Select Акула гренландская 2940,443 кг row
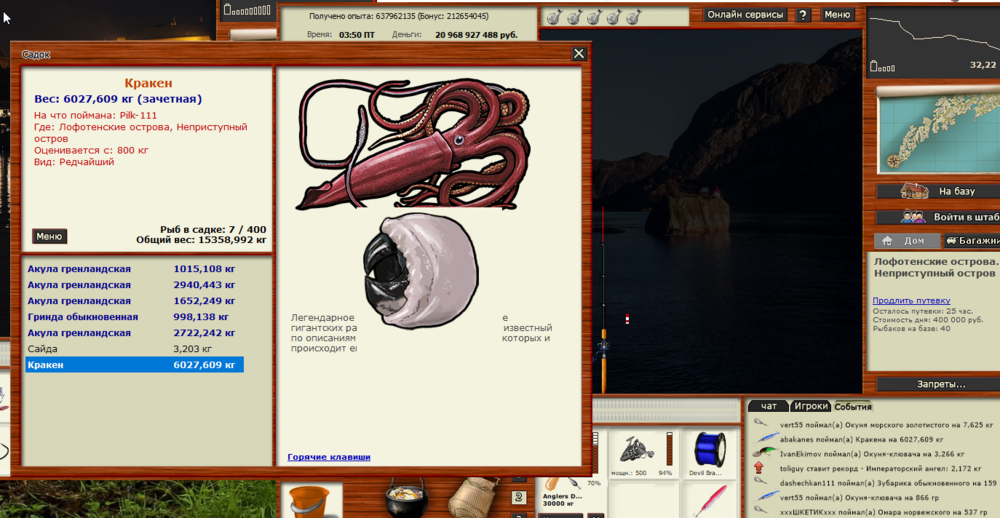1000x518 pixels. pos(135,285)
